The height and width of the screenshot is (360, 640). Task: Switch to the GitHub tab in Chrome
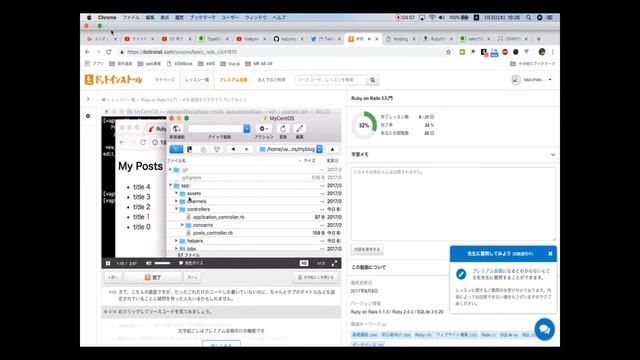click(x=288, y=39)
